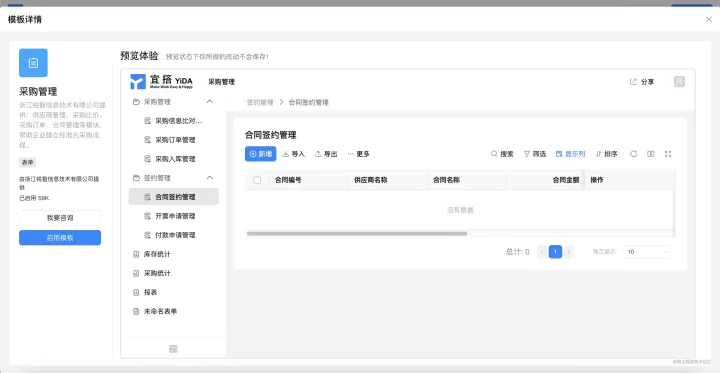Viewport: 720px width, 373px height.
Task: Open 付款申请管理 in sidebar
Action: tap(174, 235)
